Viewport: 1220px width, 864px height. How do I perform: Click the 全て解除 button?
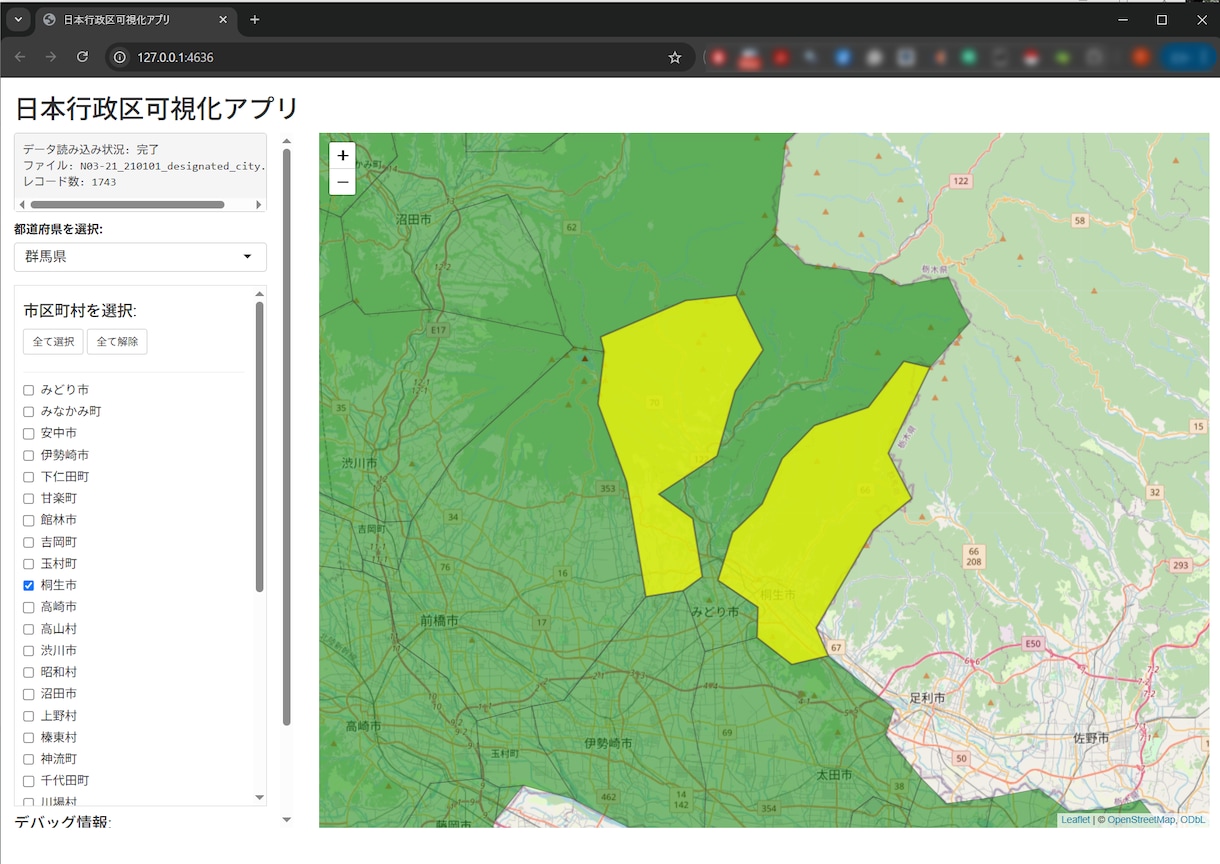(x=117, y=342)
